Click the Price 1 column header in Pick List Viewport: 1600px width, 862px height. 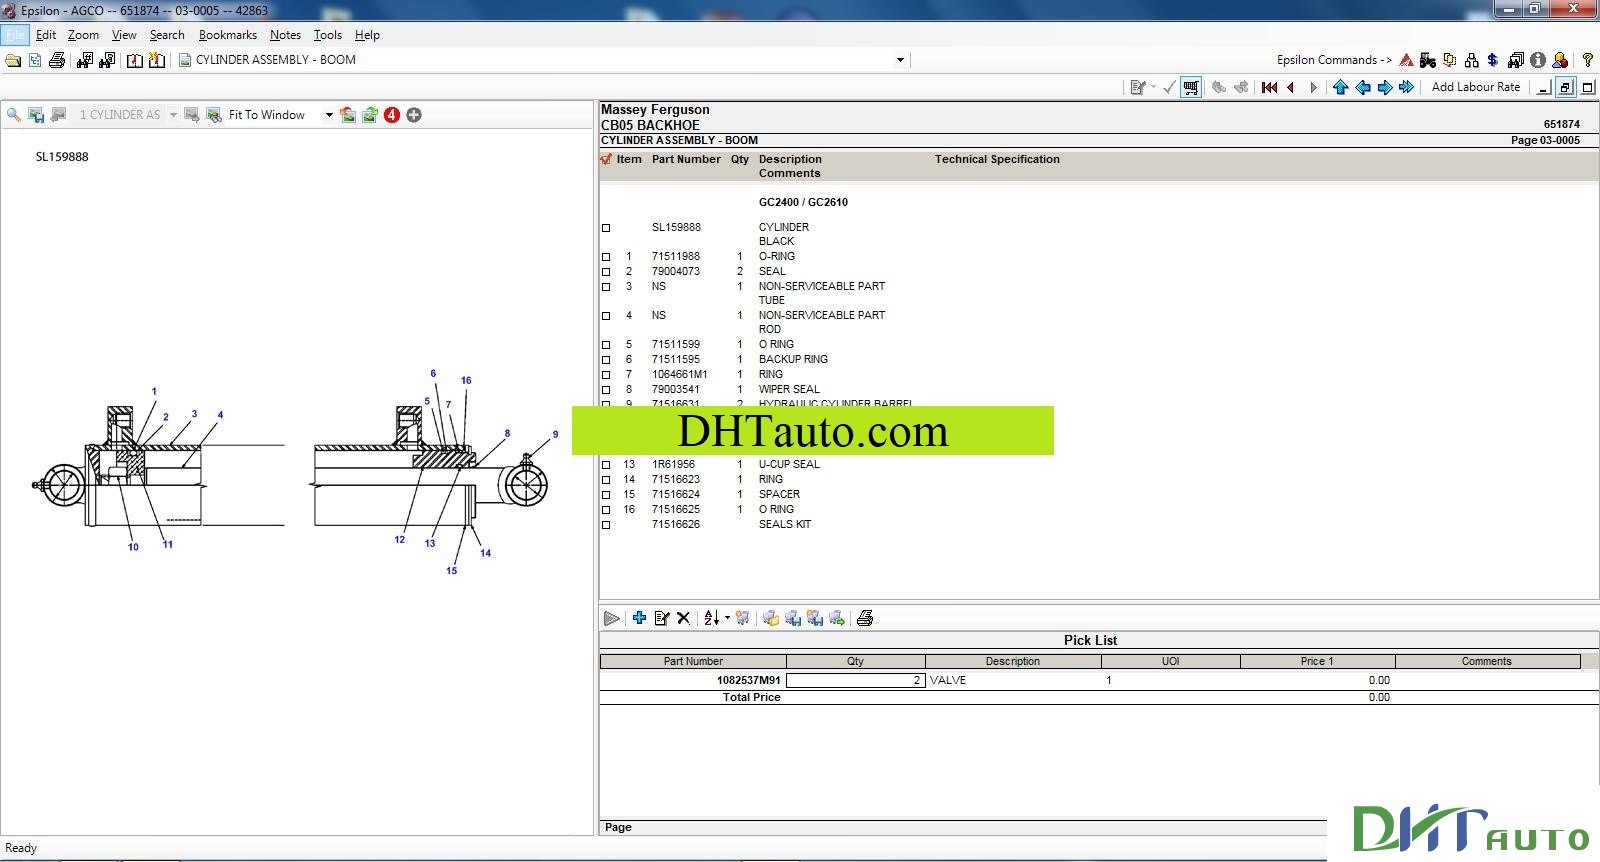[1317, 661]
